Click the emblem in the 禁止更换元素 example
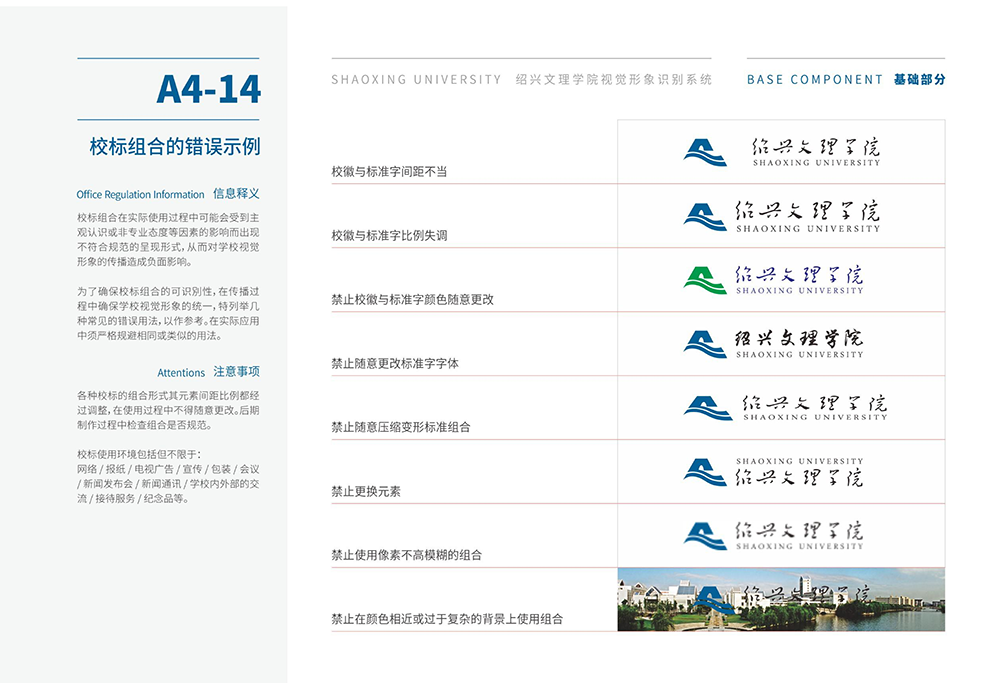Viewport: 1000px width, 683px height. coord(705,472)
